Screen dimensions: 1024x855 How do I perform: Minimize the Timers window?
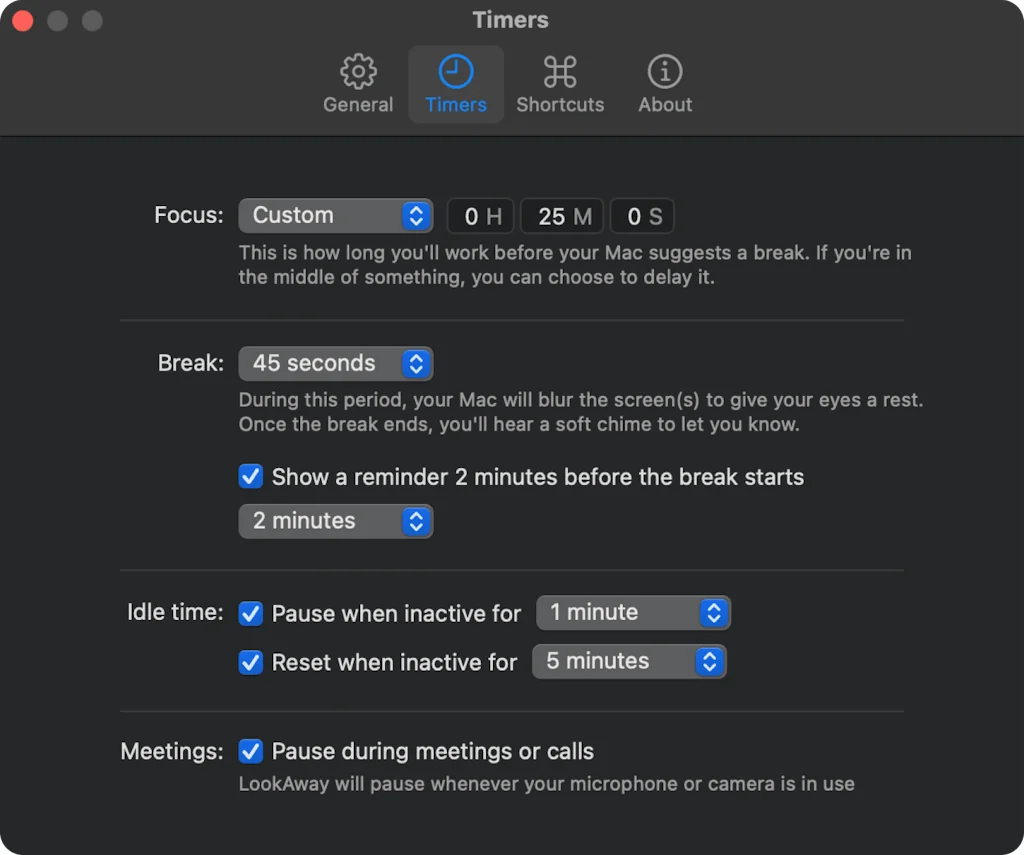[57, 19]
